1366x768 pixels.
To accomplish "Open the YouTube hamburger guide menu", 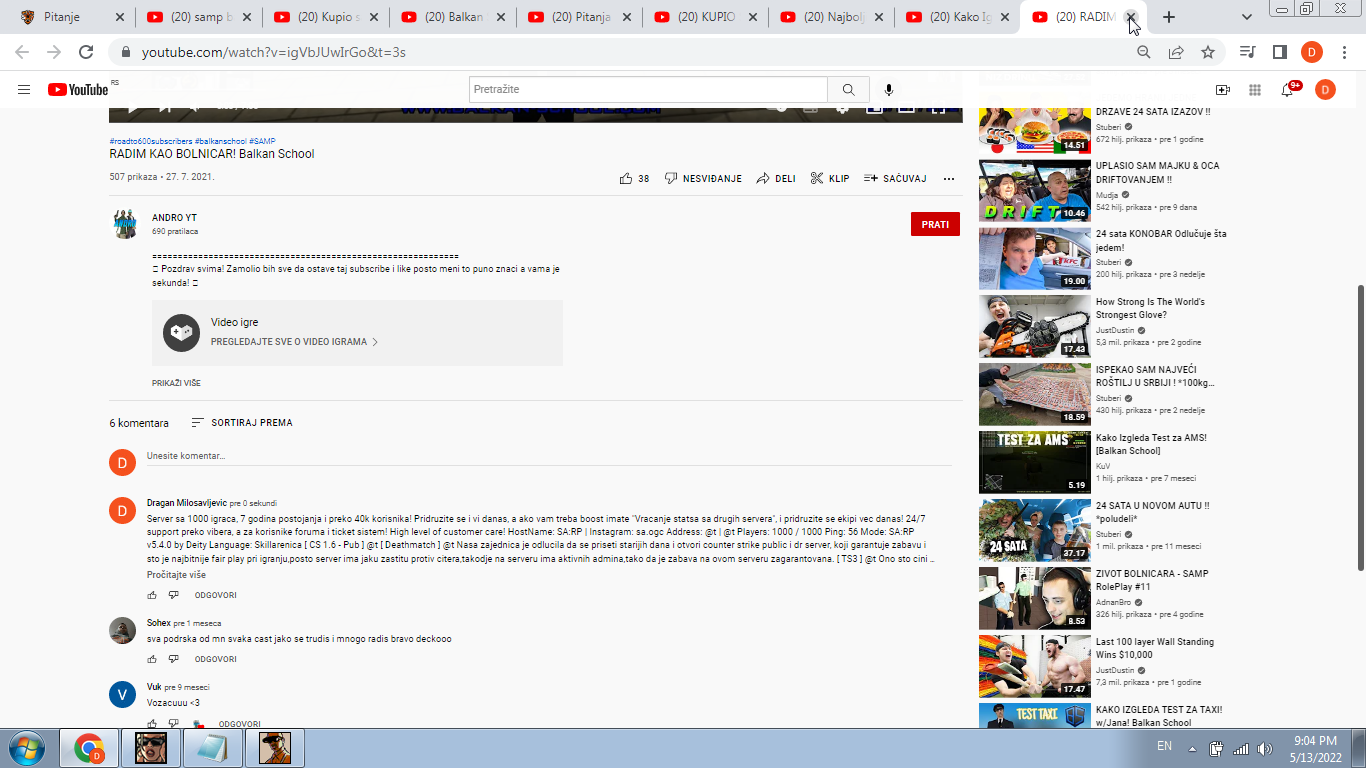I will coord(24,90).
